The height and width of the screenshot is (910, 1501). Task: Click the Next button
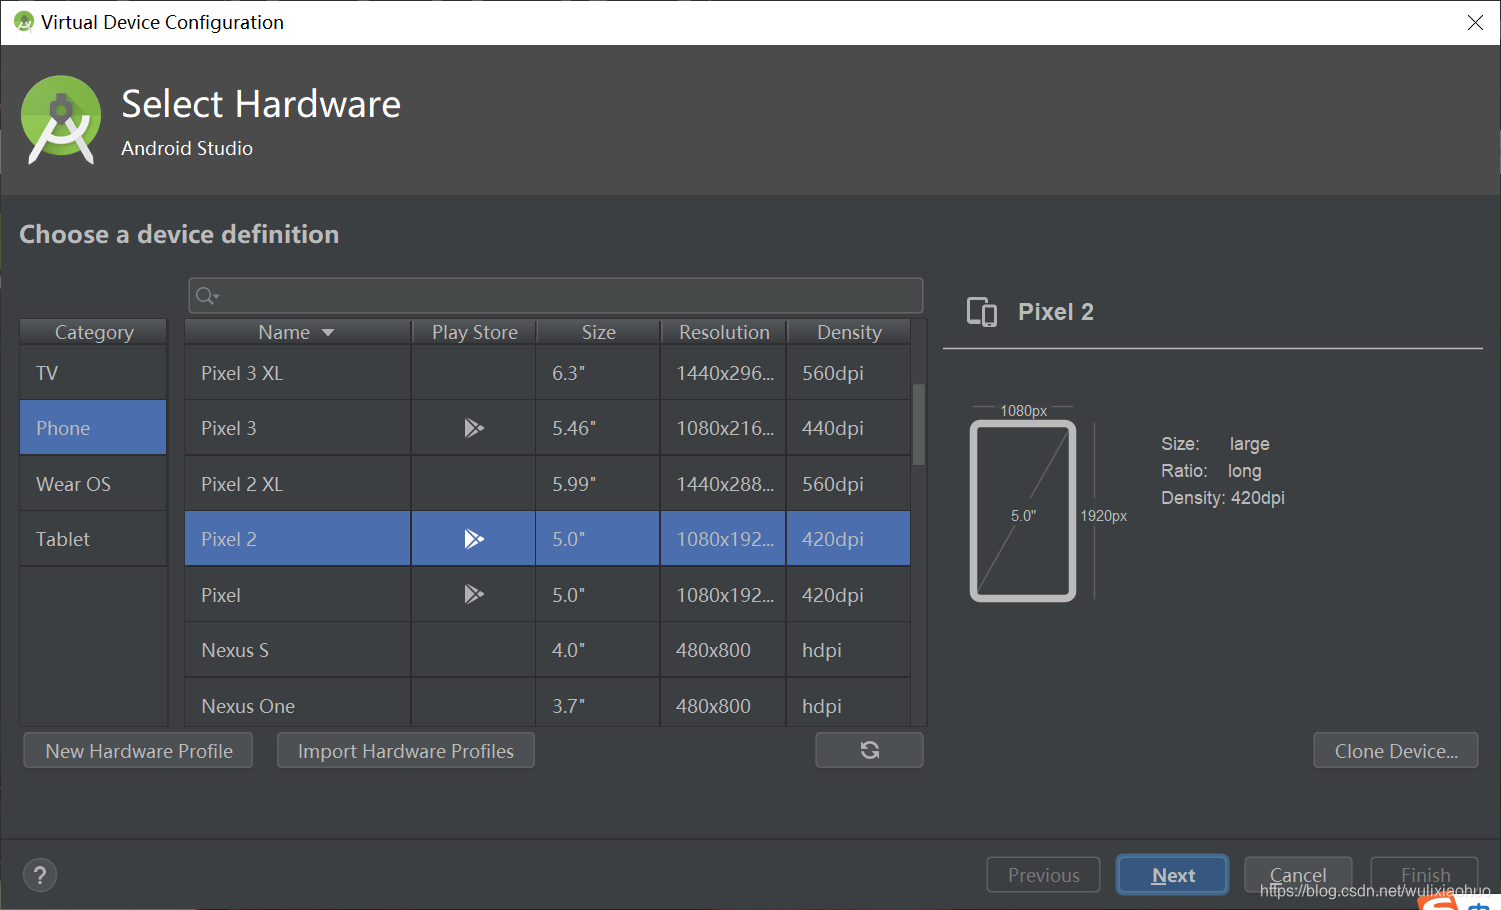click(x=1172, y=875)
